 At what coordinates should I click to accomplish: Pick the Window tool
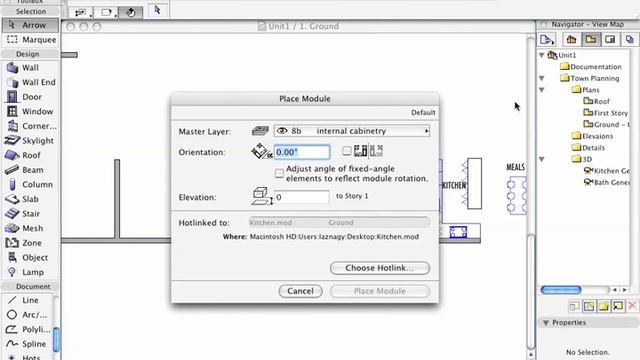(30, 111)
